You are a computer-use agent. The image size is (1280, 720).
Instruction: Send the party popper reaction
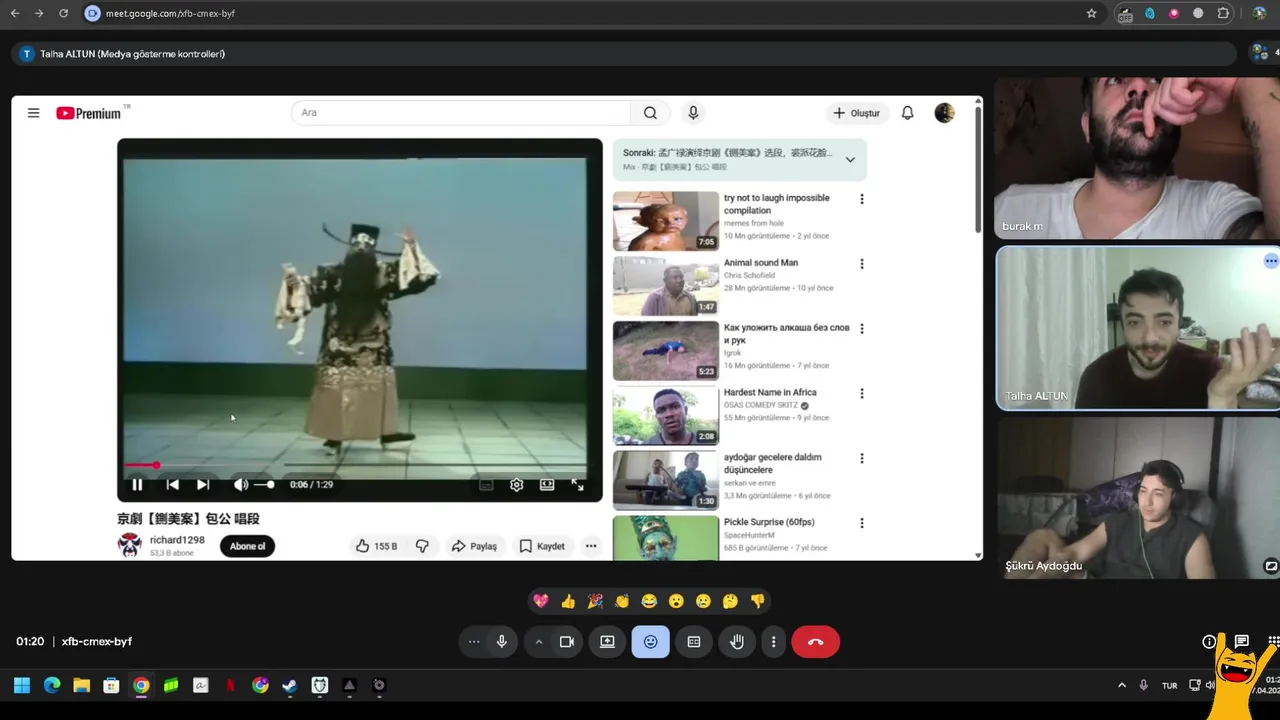[x=595, y=601]
